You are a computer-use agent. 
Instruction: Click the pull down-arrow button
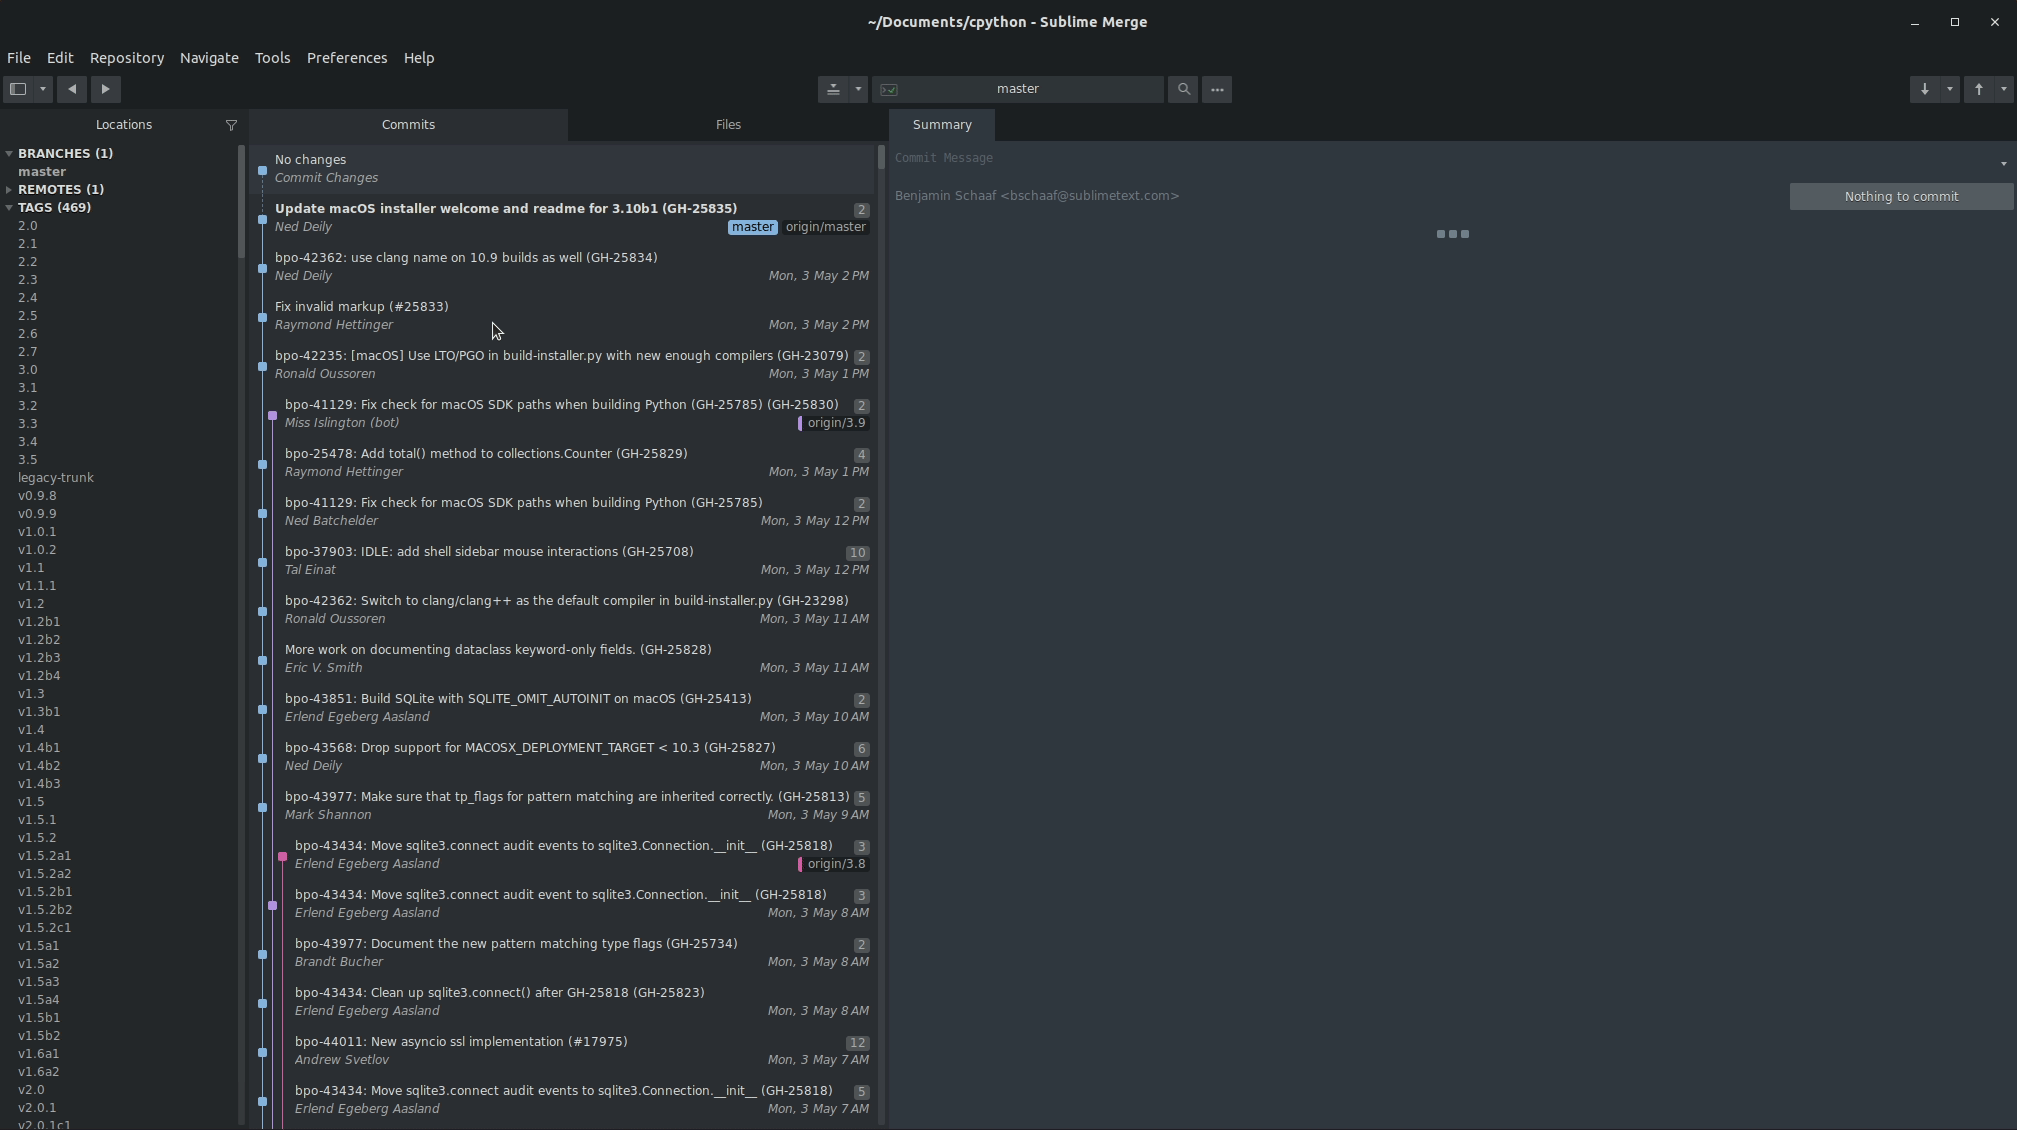pos(1925,89)
